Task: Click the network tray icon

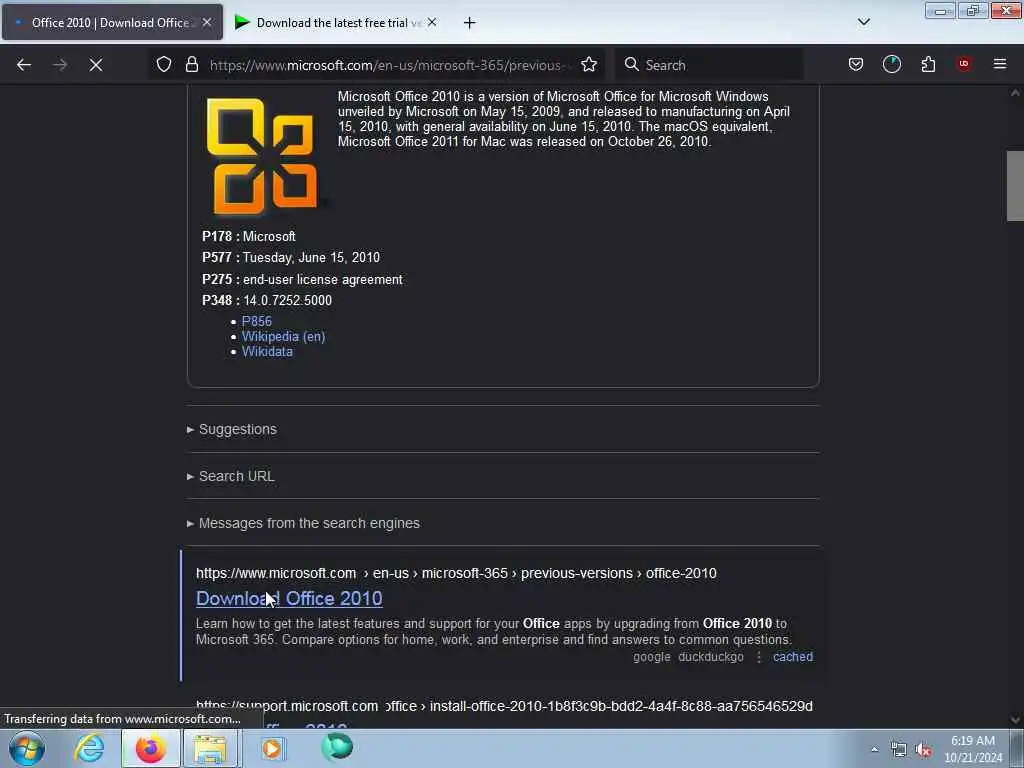Action: [899, 750]
